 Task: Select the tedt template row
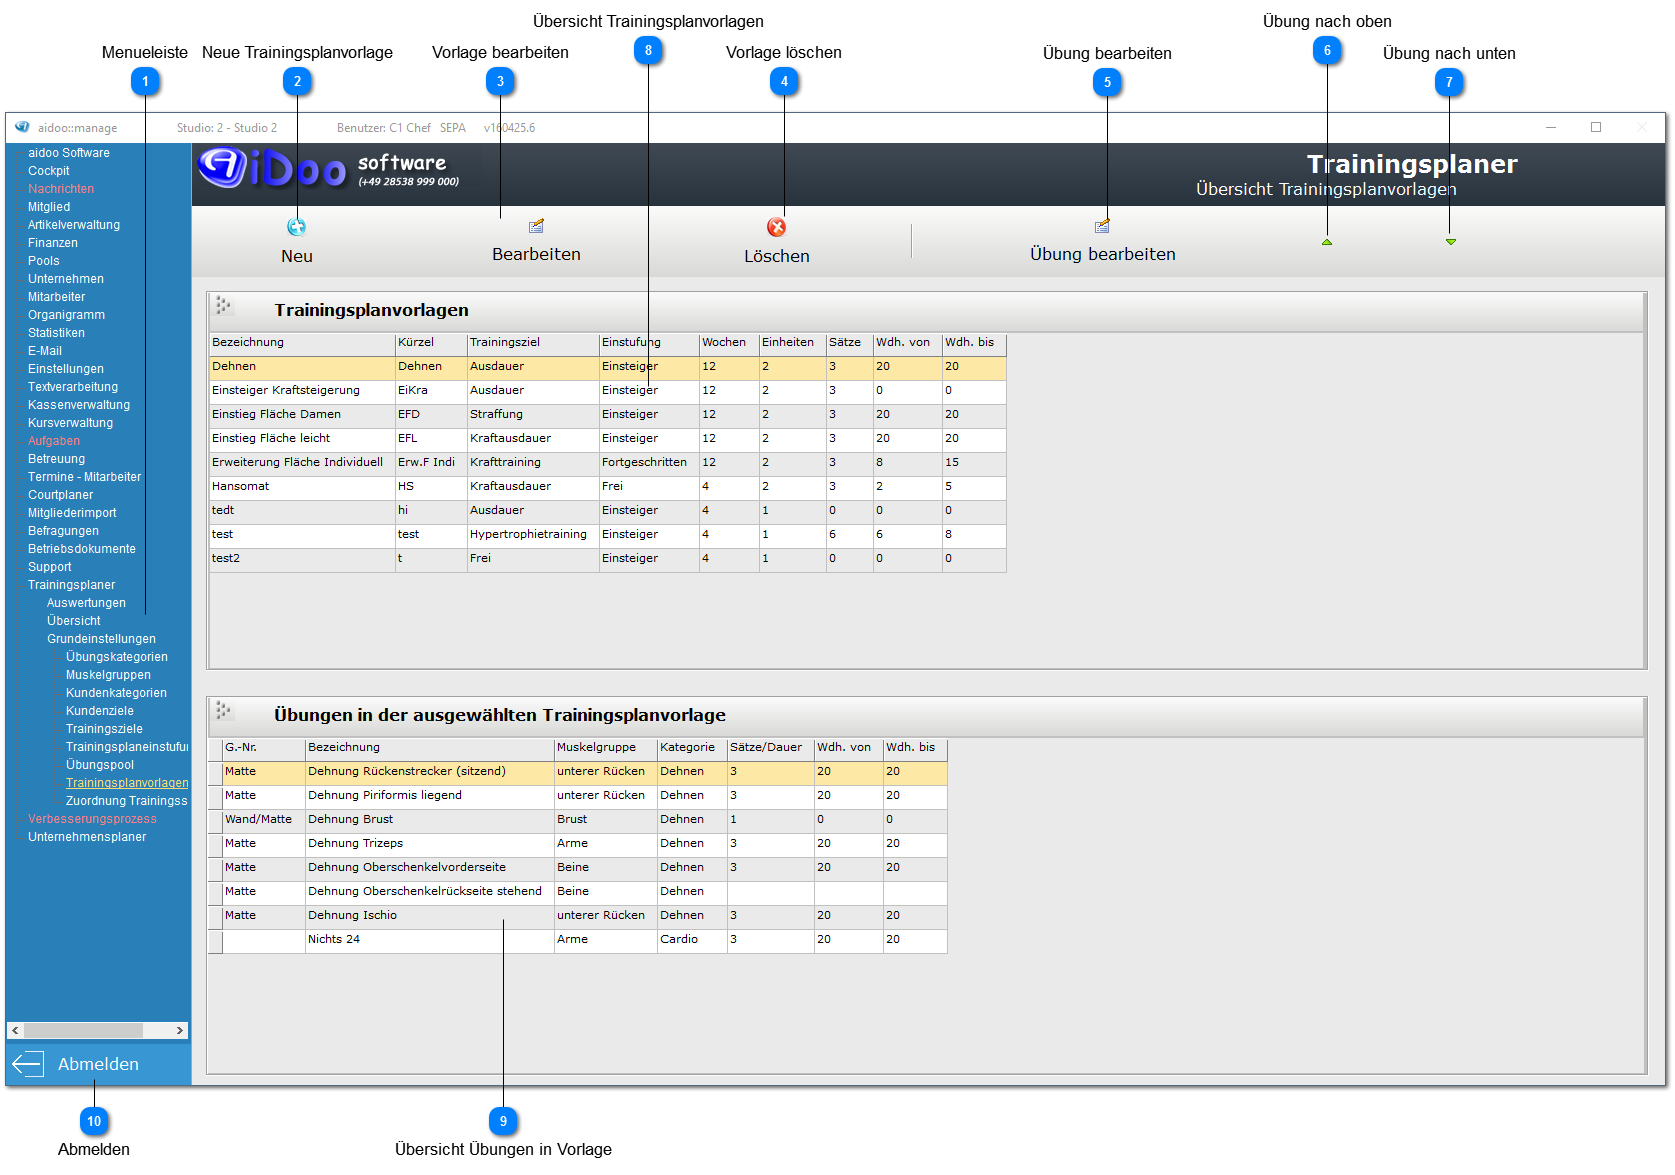pyautogui.click(x=608, y=511)
